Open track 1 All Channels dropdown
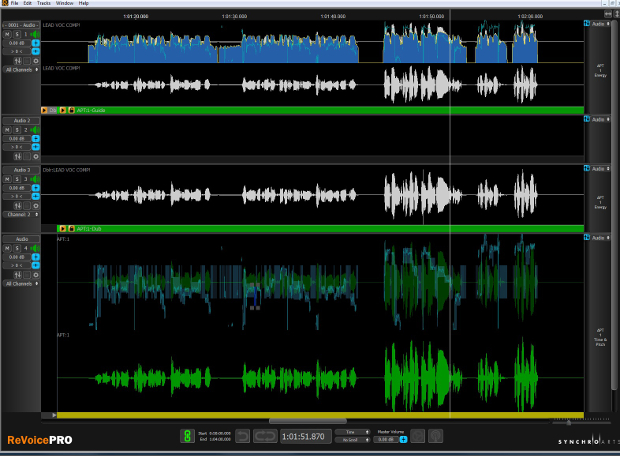 pos(21,70)
